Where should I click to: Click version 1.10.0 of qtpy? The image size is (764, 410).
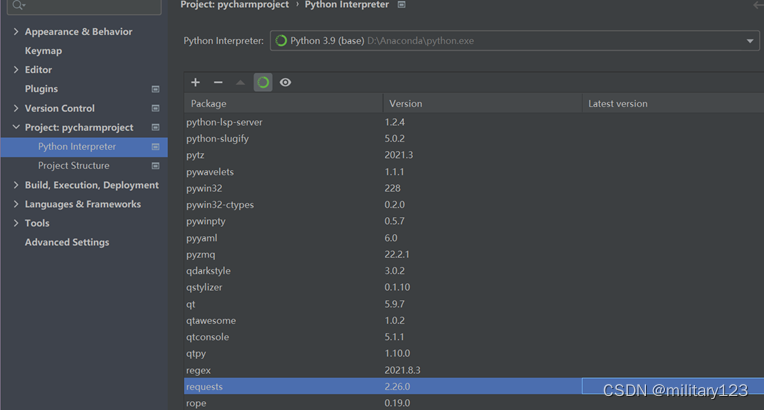(x=397, y=353)
